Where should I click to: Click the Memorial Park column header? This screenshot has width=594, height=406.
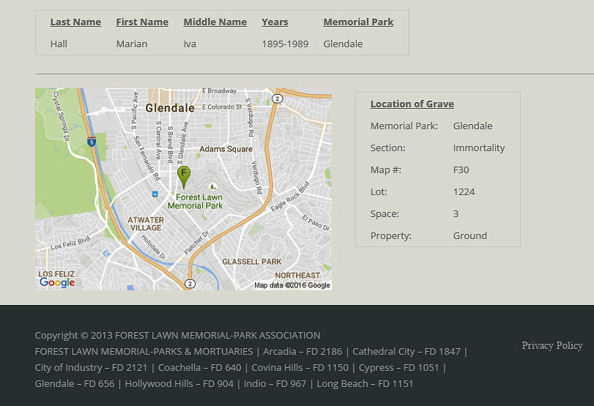(x=358, y=22)
